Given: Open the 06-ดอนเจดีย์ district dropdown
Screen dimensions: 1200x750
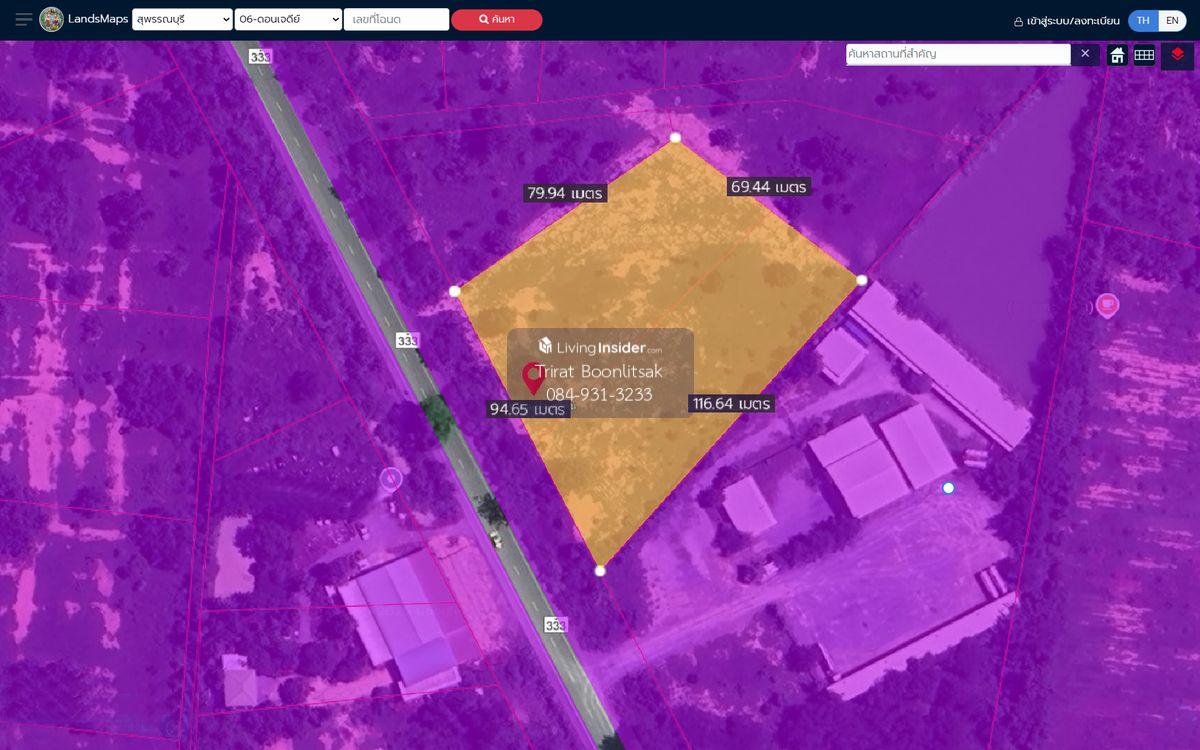Looking at the screenshot, I should pyautogui.click(x=288, y=19).
